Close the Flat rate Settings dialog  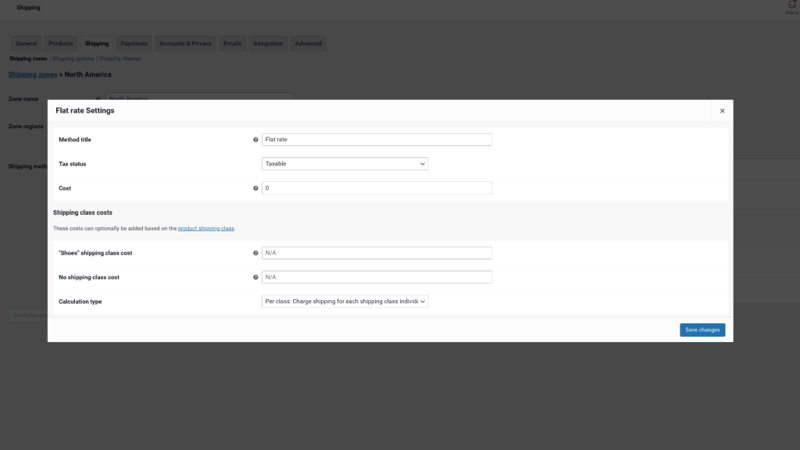pyautogui.click(x=722, y=111)
